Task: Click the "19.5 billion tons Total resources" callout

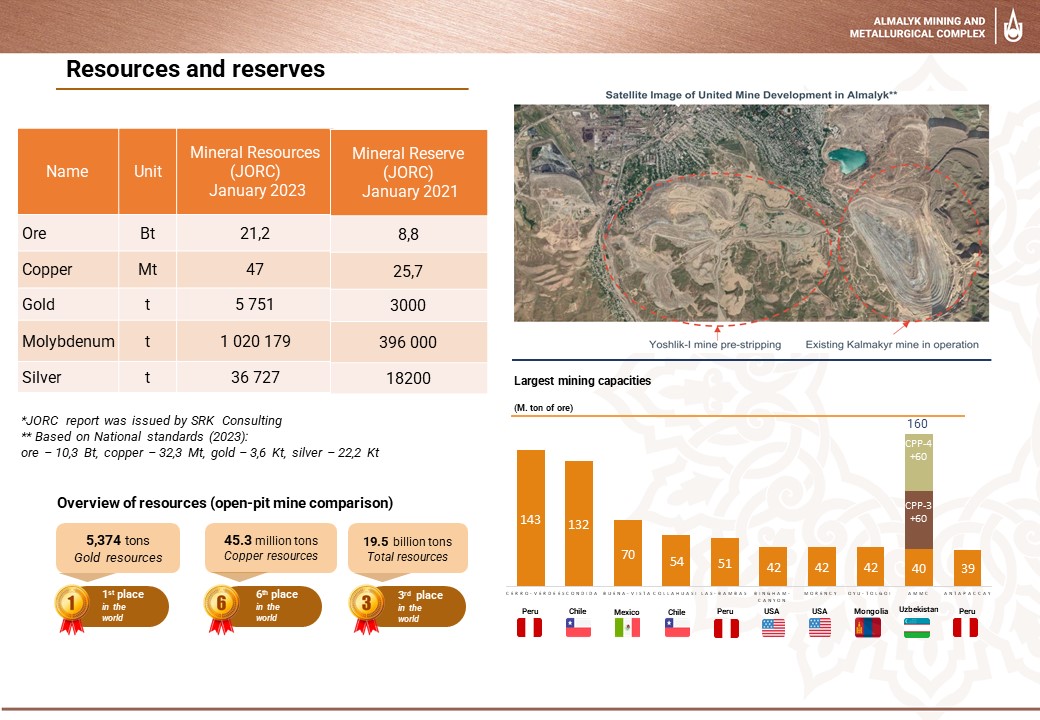Action: 407,549
